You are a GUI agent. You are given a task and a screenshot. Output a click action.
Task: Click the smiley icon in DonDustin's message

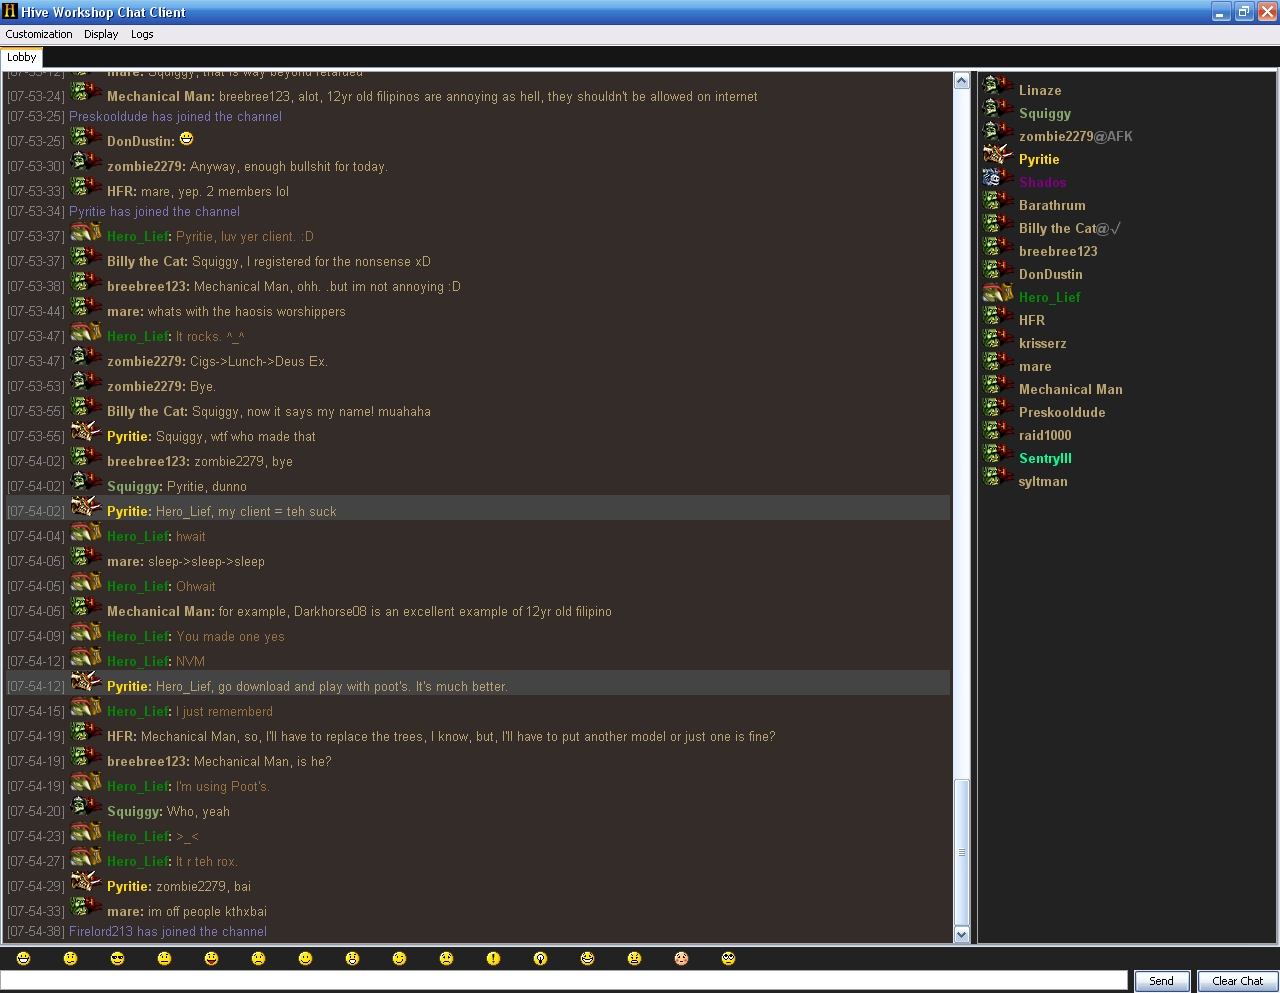186,139
